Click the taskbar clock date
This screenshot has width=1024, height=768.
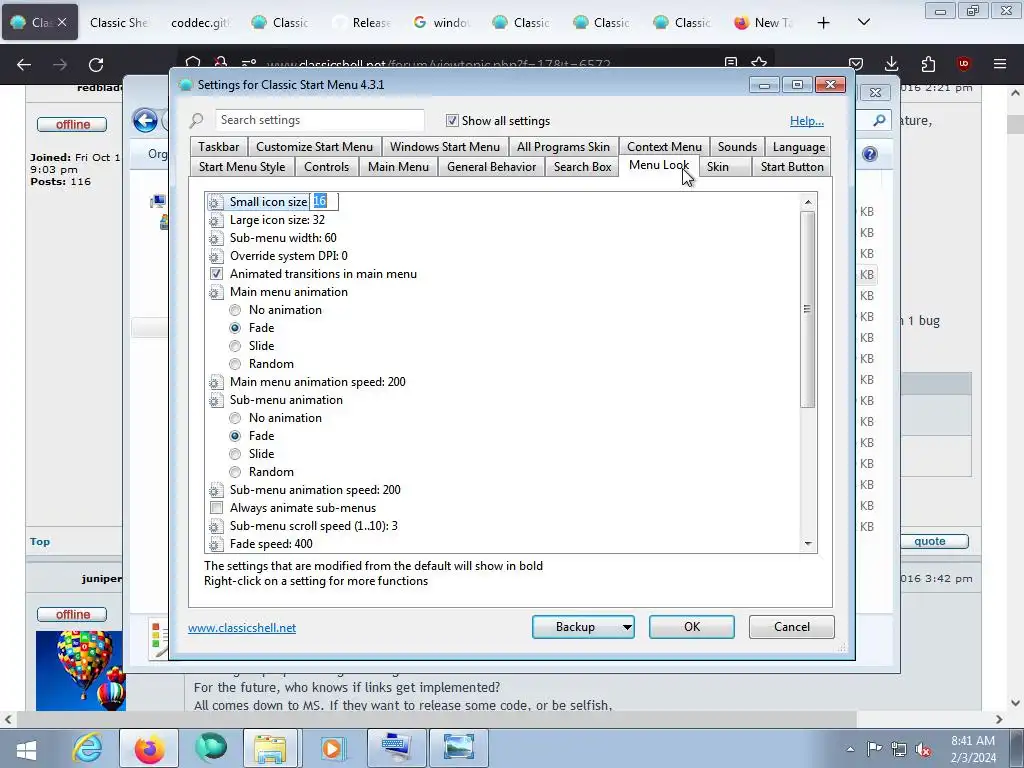point(973,749)
